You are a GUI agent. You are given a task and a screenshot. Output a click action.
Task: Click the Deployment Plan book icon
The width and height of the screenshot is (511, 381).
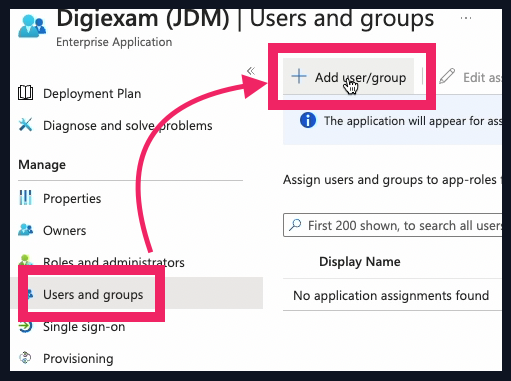coord(25,93)
